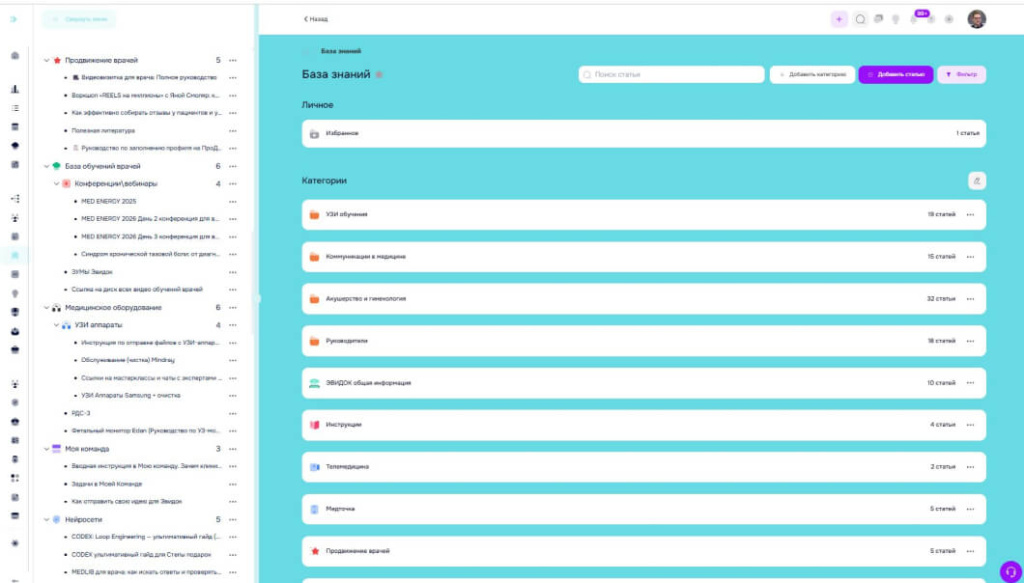This screenshot has height=583, width=1024.
Task: Click the three dots beside MED ENERGY 2025
Action: pyautogui.click(x=232, y=202)
